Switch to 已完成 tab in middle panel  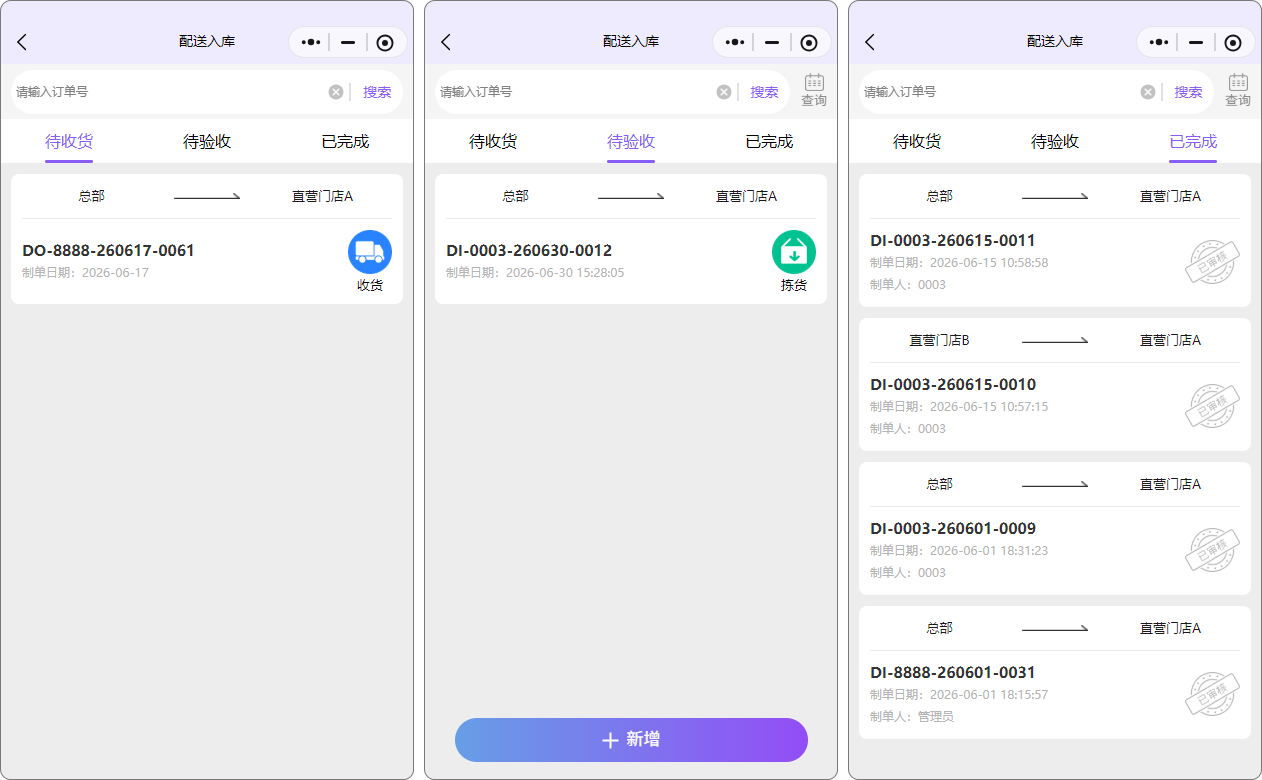pyautogui.click(x=769, y=142)
